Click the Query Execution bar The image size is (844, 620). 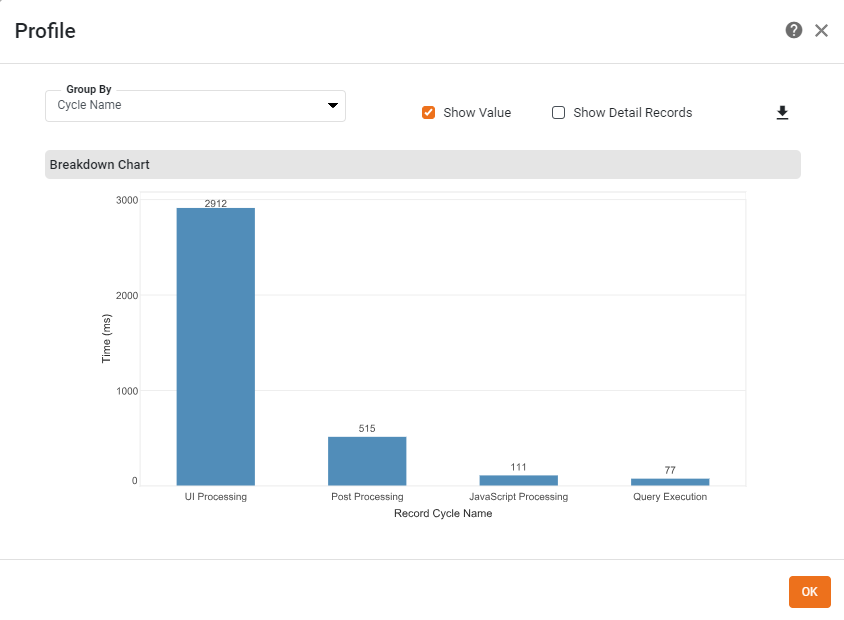(x=669, y=481)
